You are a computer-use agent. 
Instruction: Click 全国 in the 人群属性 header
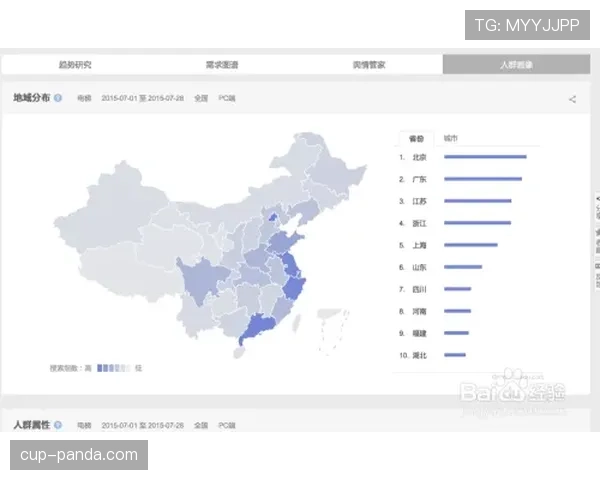pos(201,425)
